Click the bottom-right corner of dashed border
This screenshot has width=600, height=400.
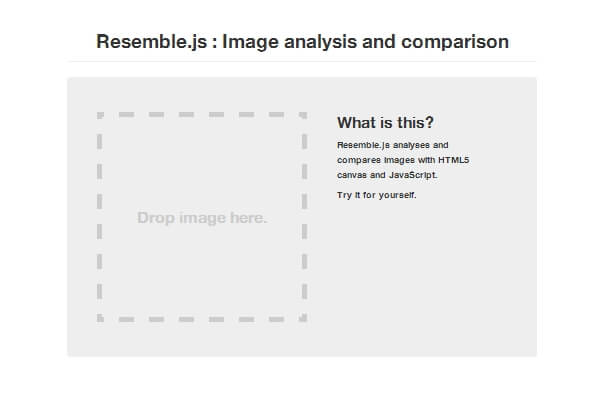[304, 318]
